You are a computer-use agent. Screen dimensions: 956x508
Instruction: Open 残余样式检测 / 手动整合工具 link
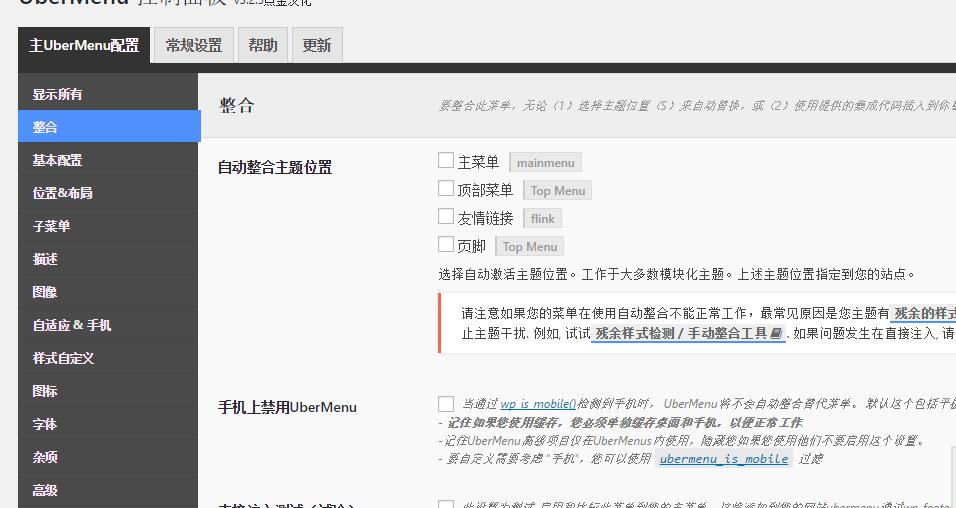688,333
